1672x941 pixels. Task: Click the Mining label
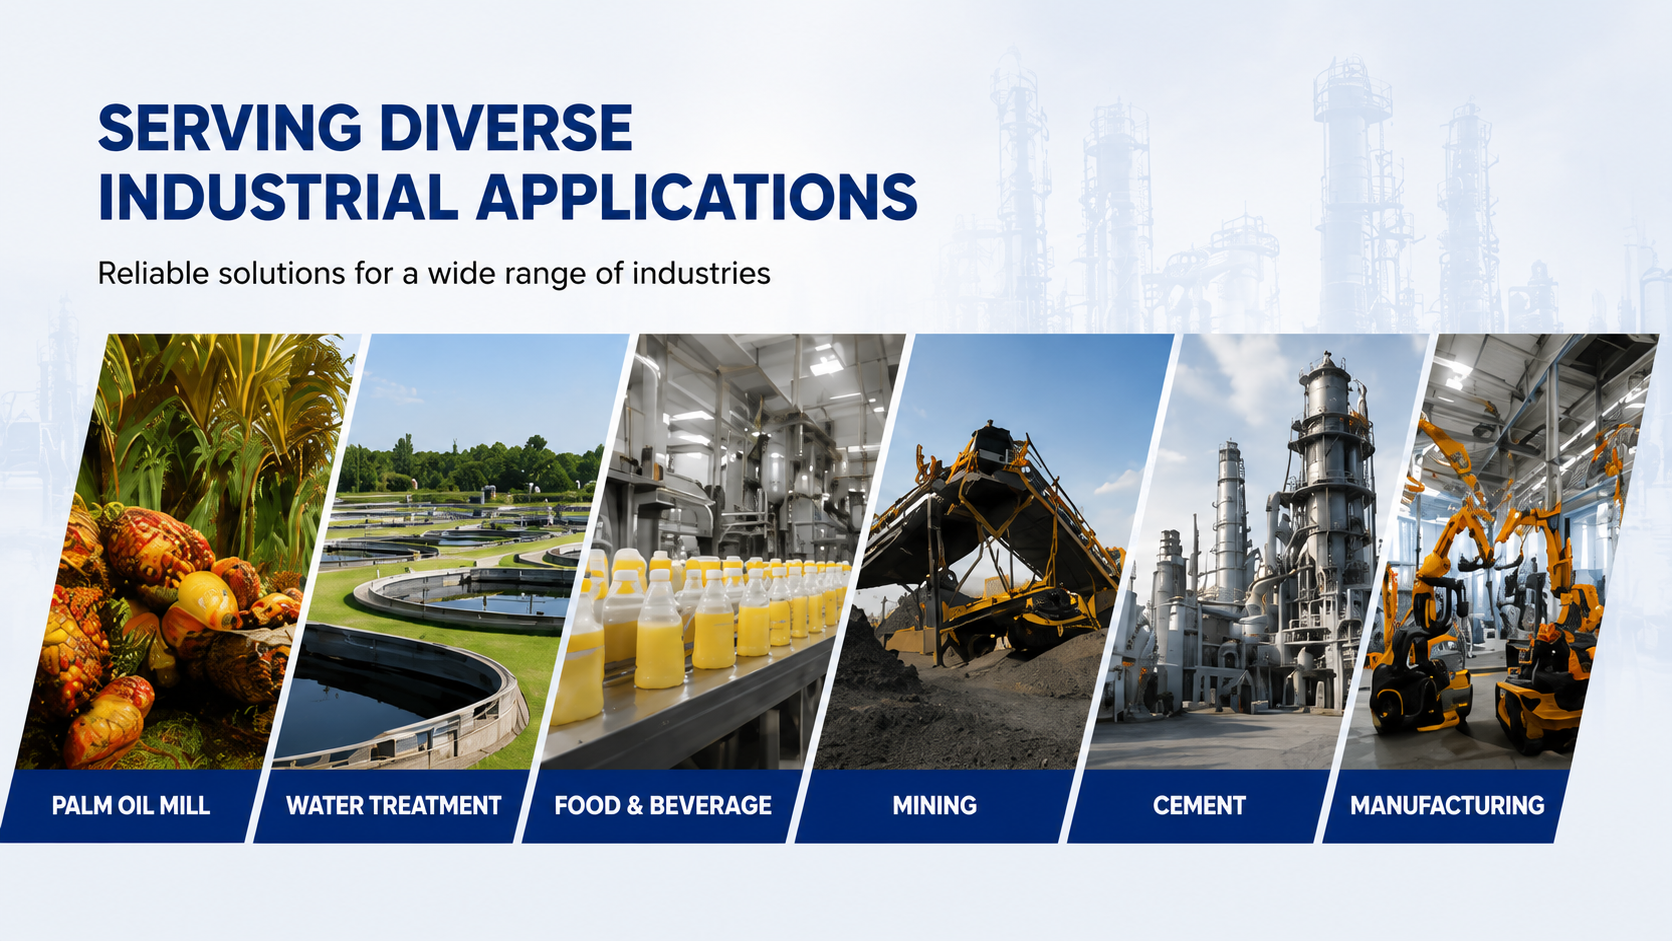(934, 806)
